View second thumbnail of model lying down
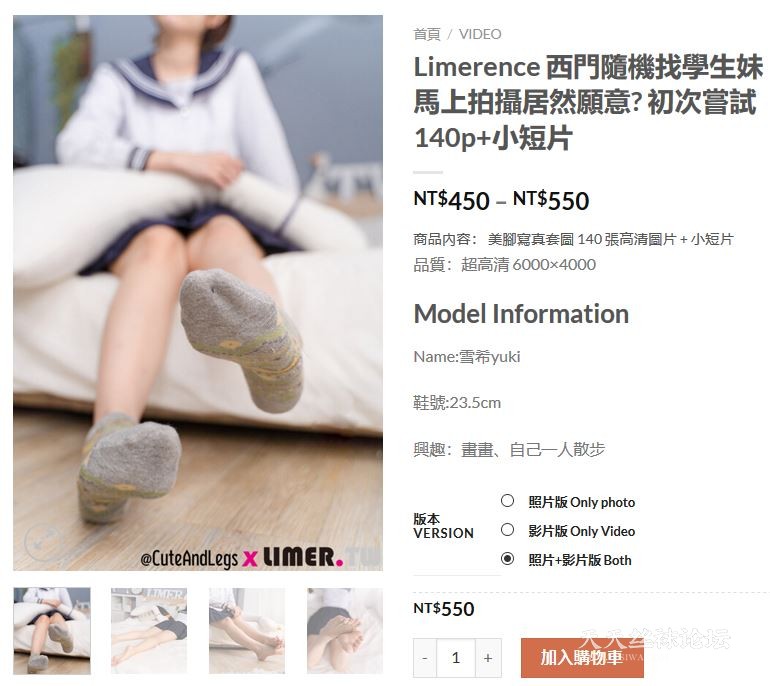 tap(149, 631)
